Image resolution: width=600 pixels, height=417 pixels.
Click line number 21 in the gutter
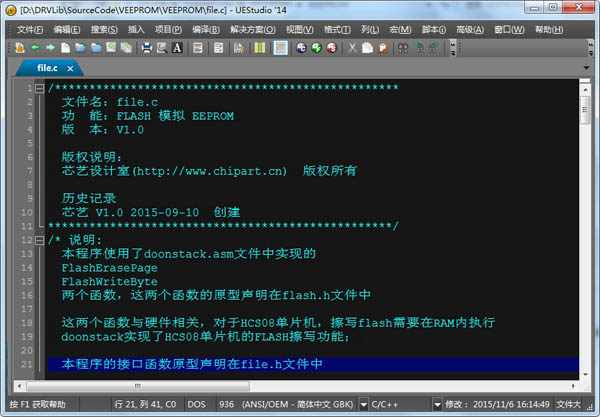coord(27,364)
